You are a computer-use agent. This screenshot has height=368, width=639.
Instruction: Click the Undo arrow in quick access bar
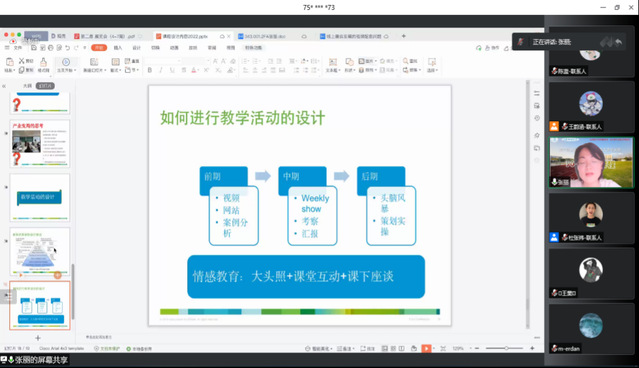tap(67, 48)
